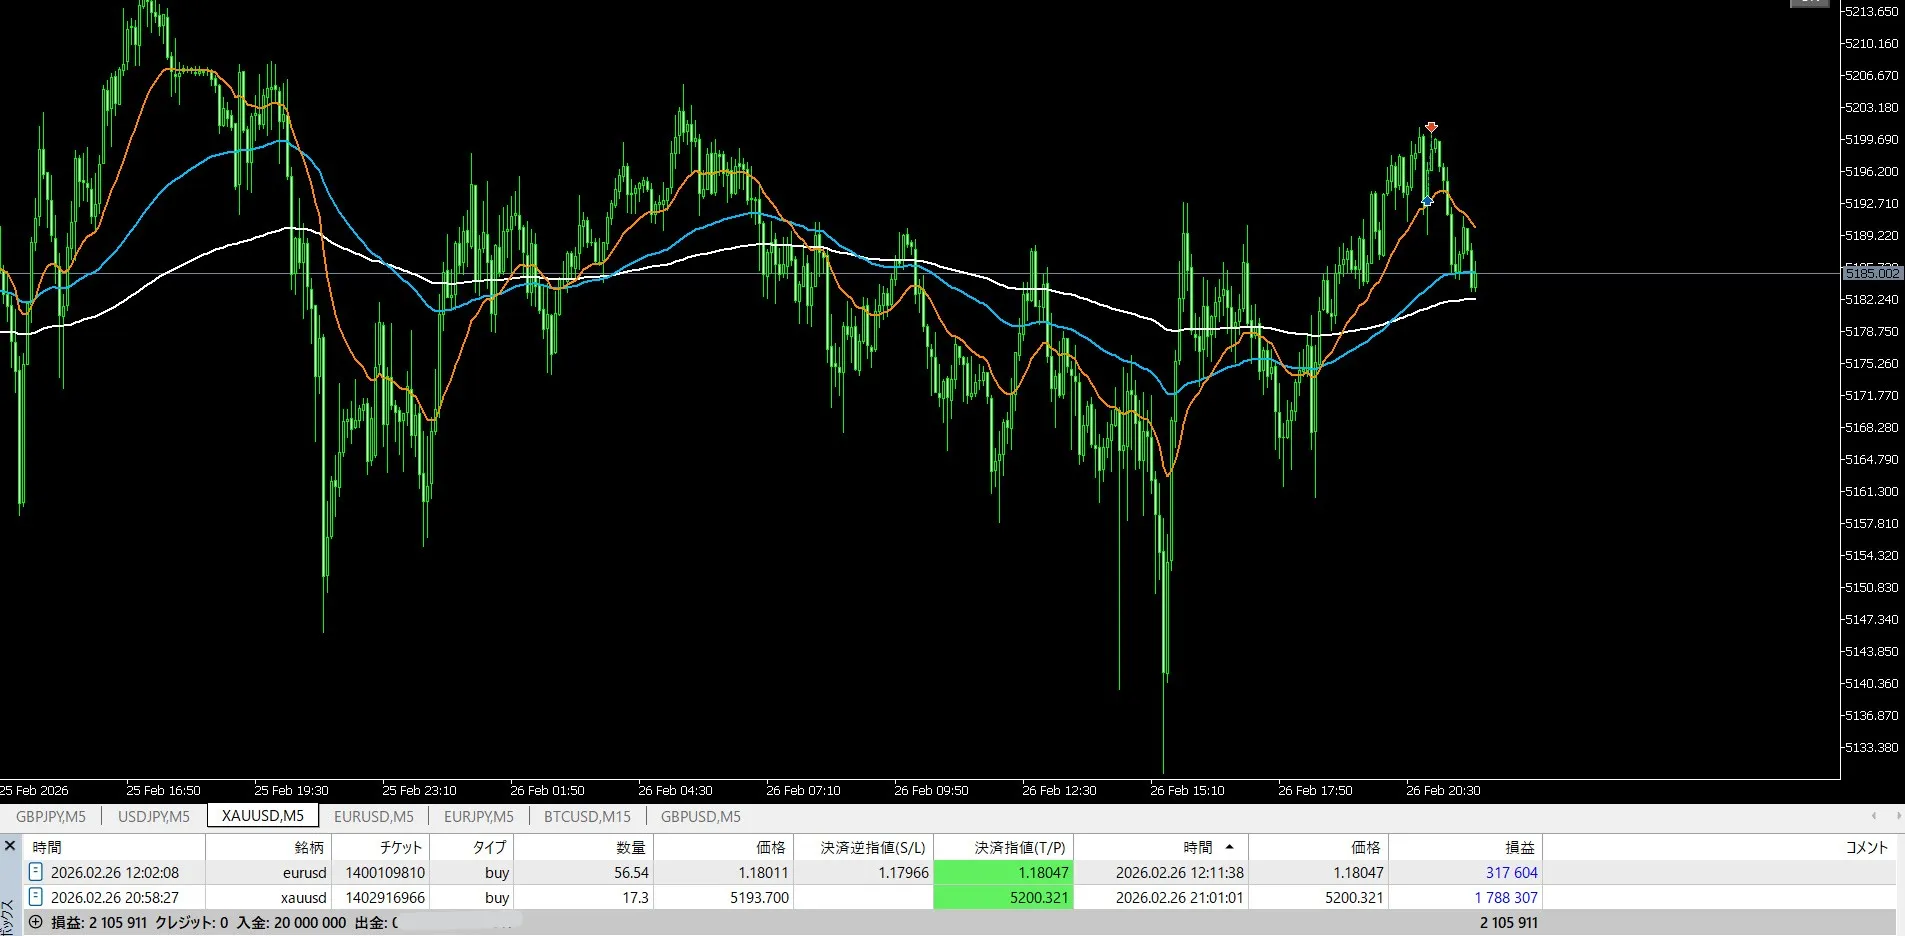Click the xauusd order document icon

click(36, 897)
